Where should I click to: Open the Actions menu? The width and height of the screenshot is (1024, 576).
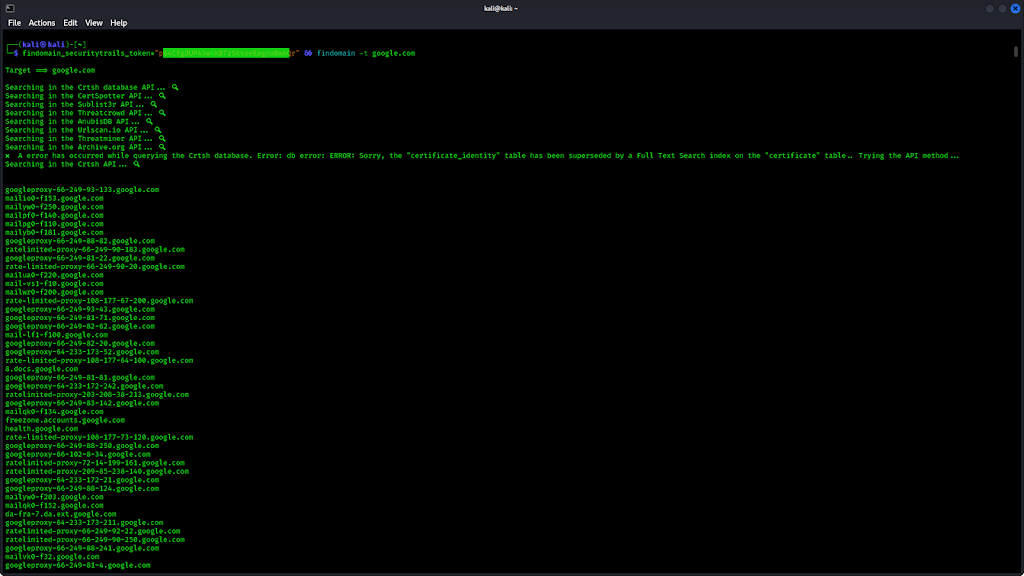coord(42,23)
